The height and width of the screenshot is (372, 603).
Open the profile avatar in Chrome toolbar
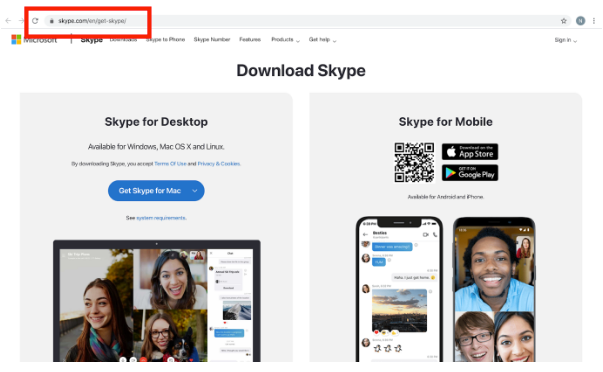pyautogui.click(x=580, y=21)
